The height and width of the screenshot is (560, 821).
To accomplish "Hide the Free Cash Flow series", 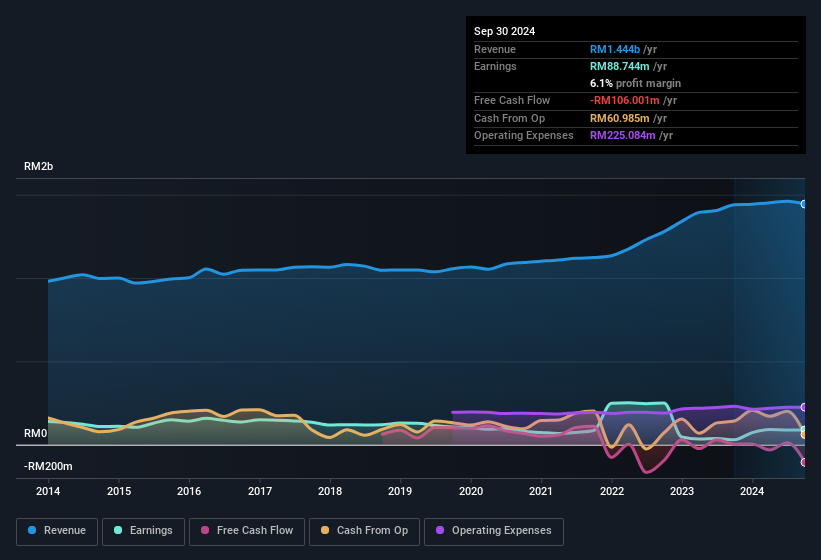I will [x=247, y=531].
